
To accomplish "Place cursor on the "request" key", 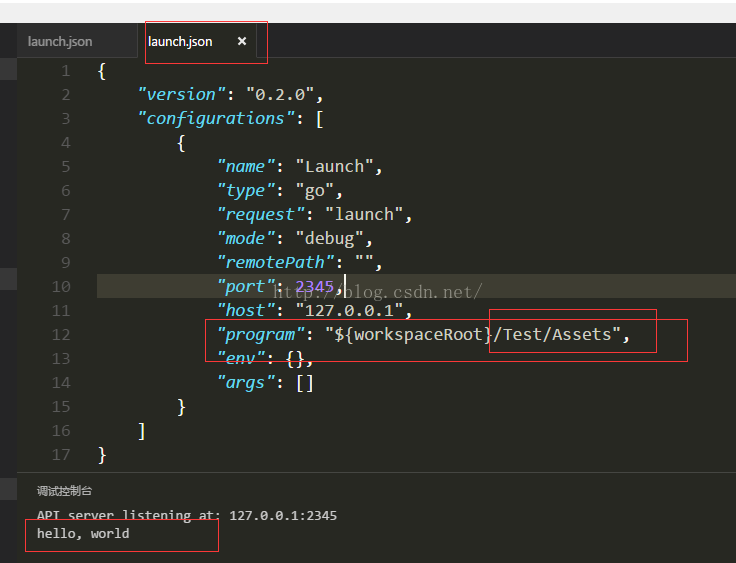I will click(x=260, y=215).
